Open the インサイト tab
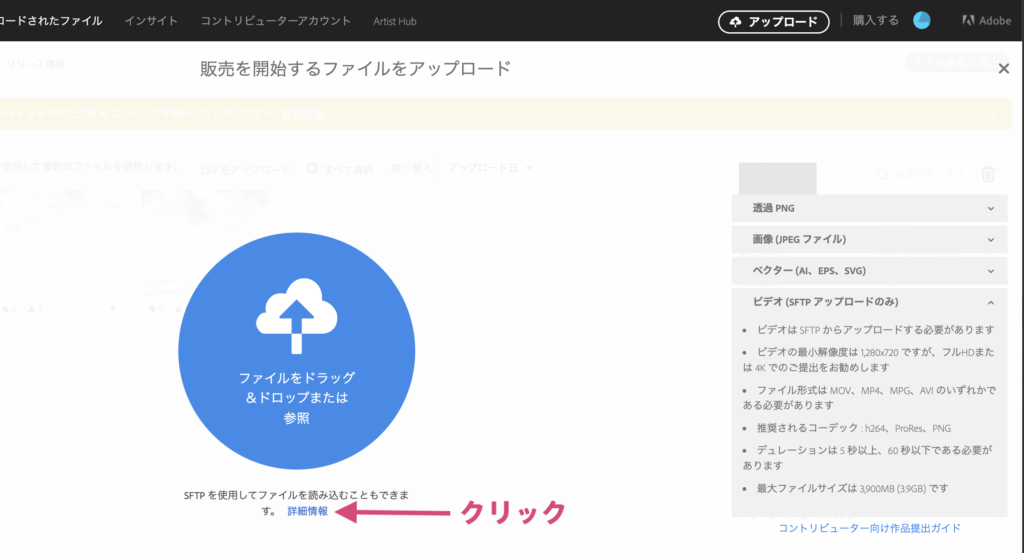 coord(151,21)
